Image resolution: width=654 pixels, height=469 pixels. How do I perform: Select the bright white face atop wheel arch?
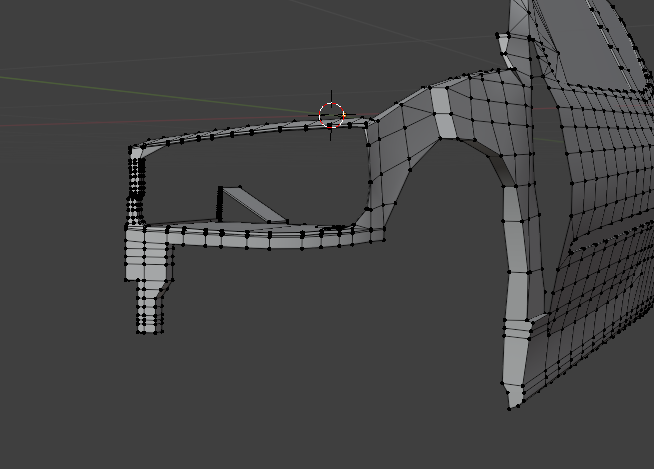tap(444, 113)
